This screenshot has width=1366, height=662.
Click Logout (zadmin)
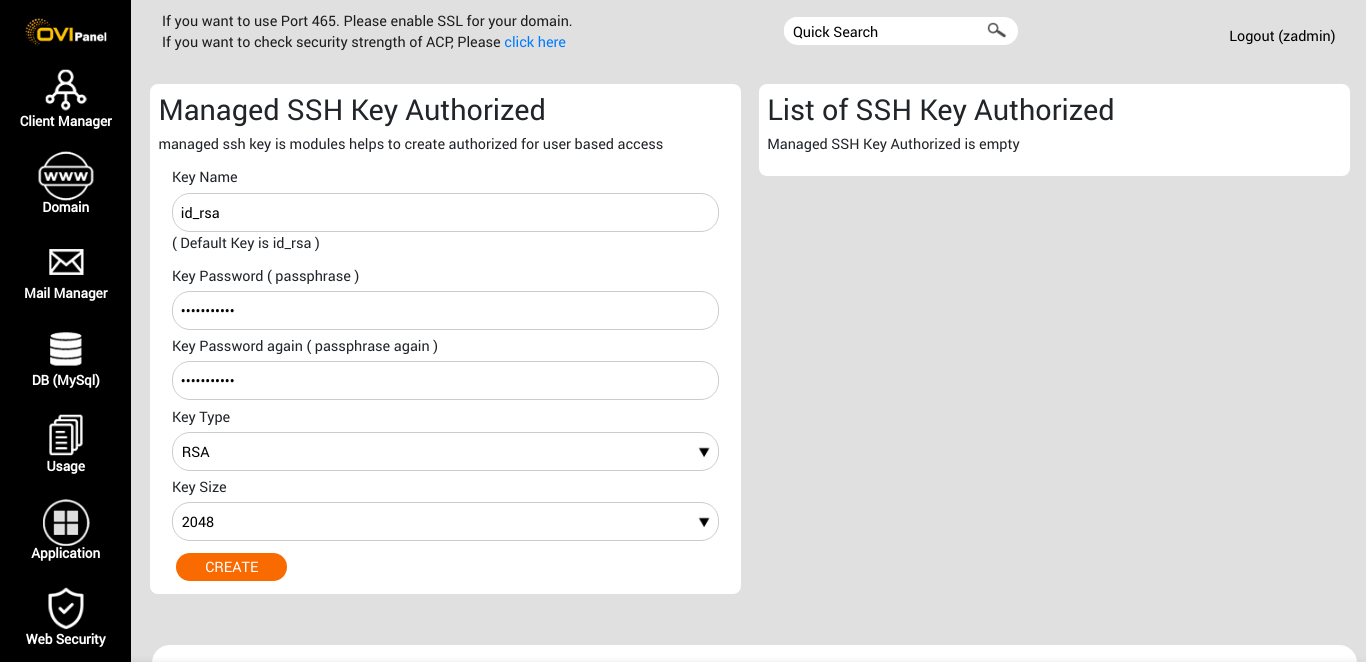[x=1281, y=36]
